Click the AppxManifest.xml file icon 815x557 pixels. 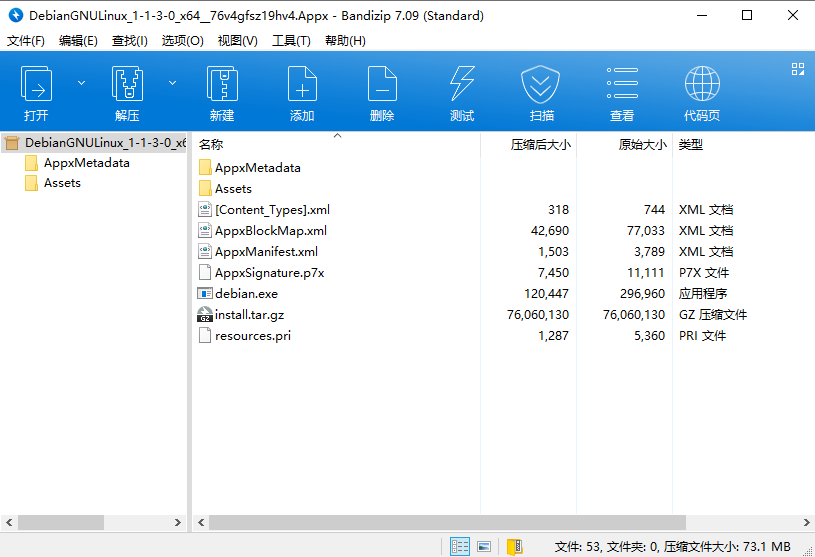(205, 251)
